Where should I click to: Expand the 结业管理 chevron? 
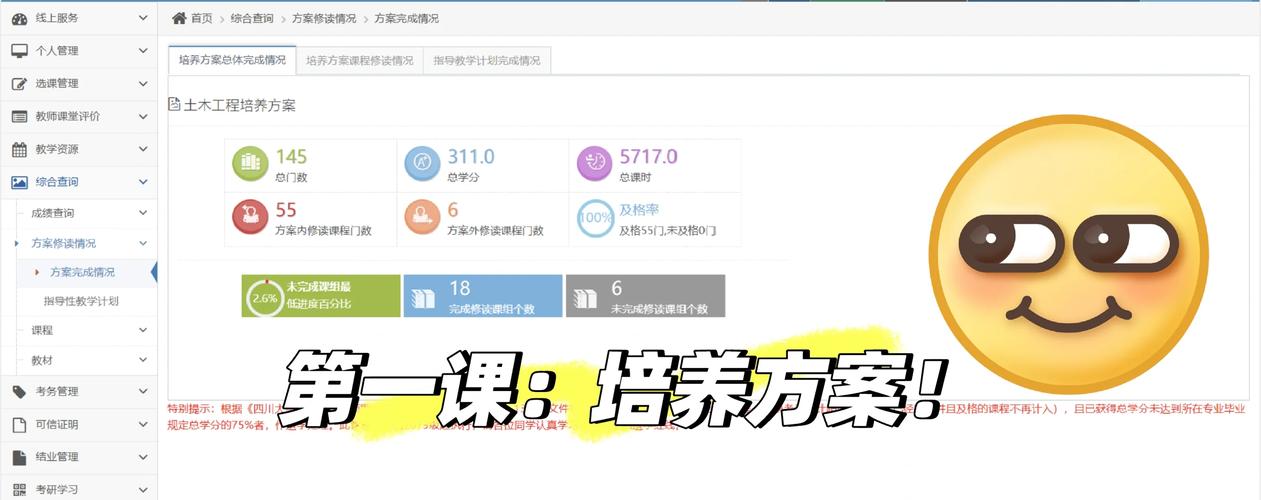click(143, 457)
